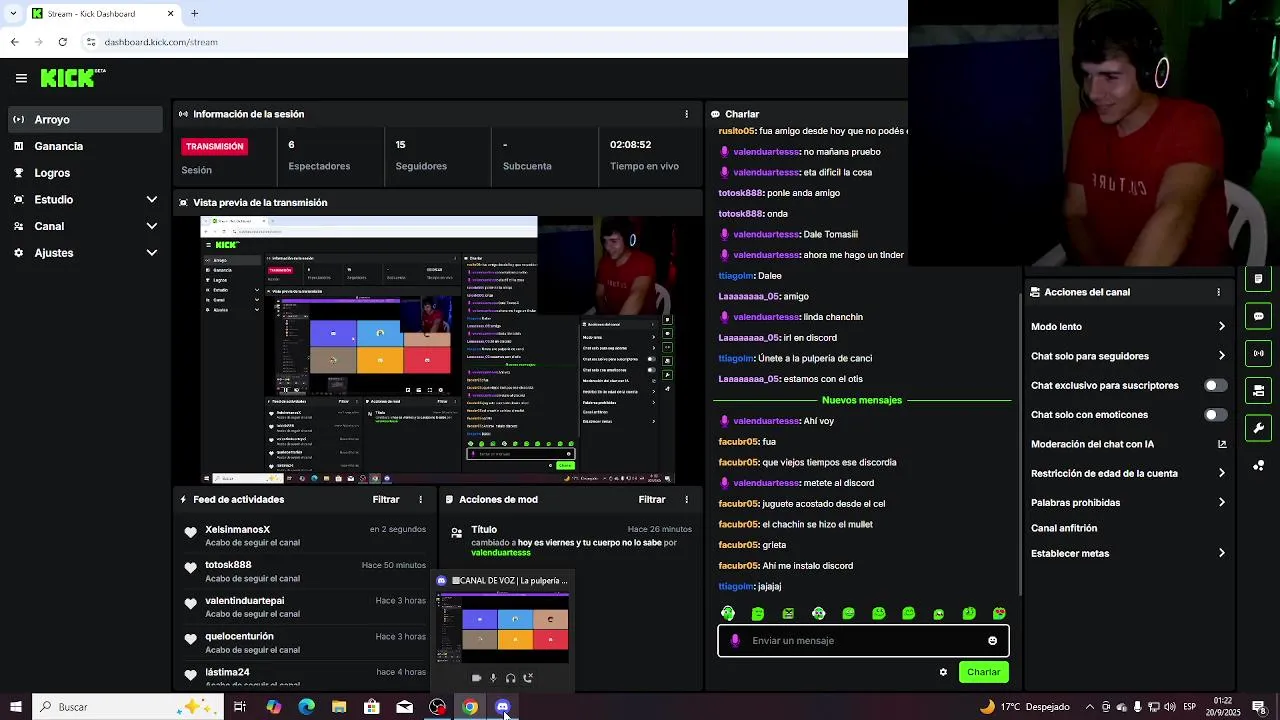Click quelocenturión in the activity feed
Image resolution: width=1280 pixels, height=720 pixels.
coord(239,636)
